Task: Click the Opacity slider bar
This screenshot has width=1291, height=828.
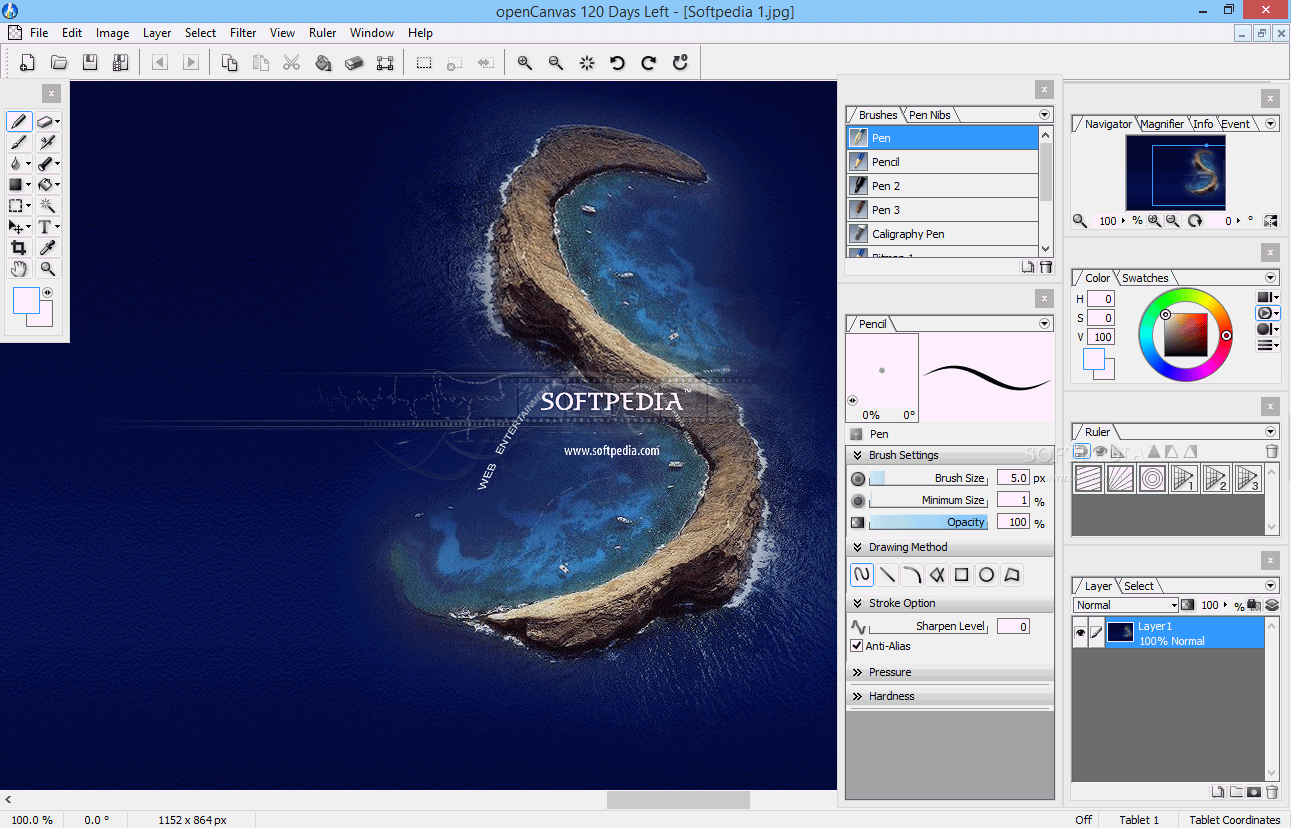Action: (929, 522)
